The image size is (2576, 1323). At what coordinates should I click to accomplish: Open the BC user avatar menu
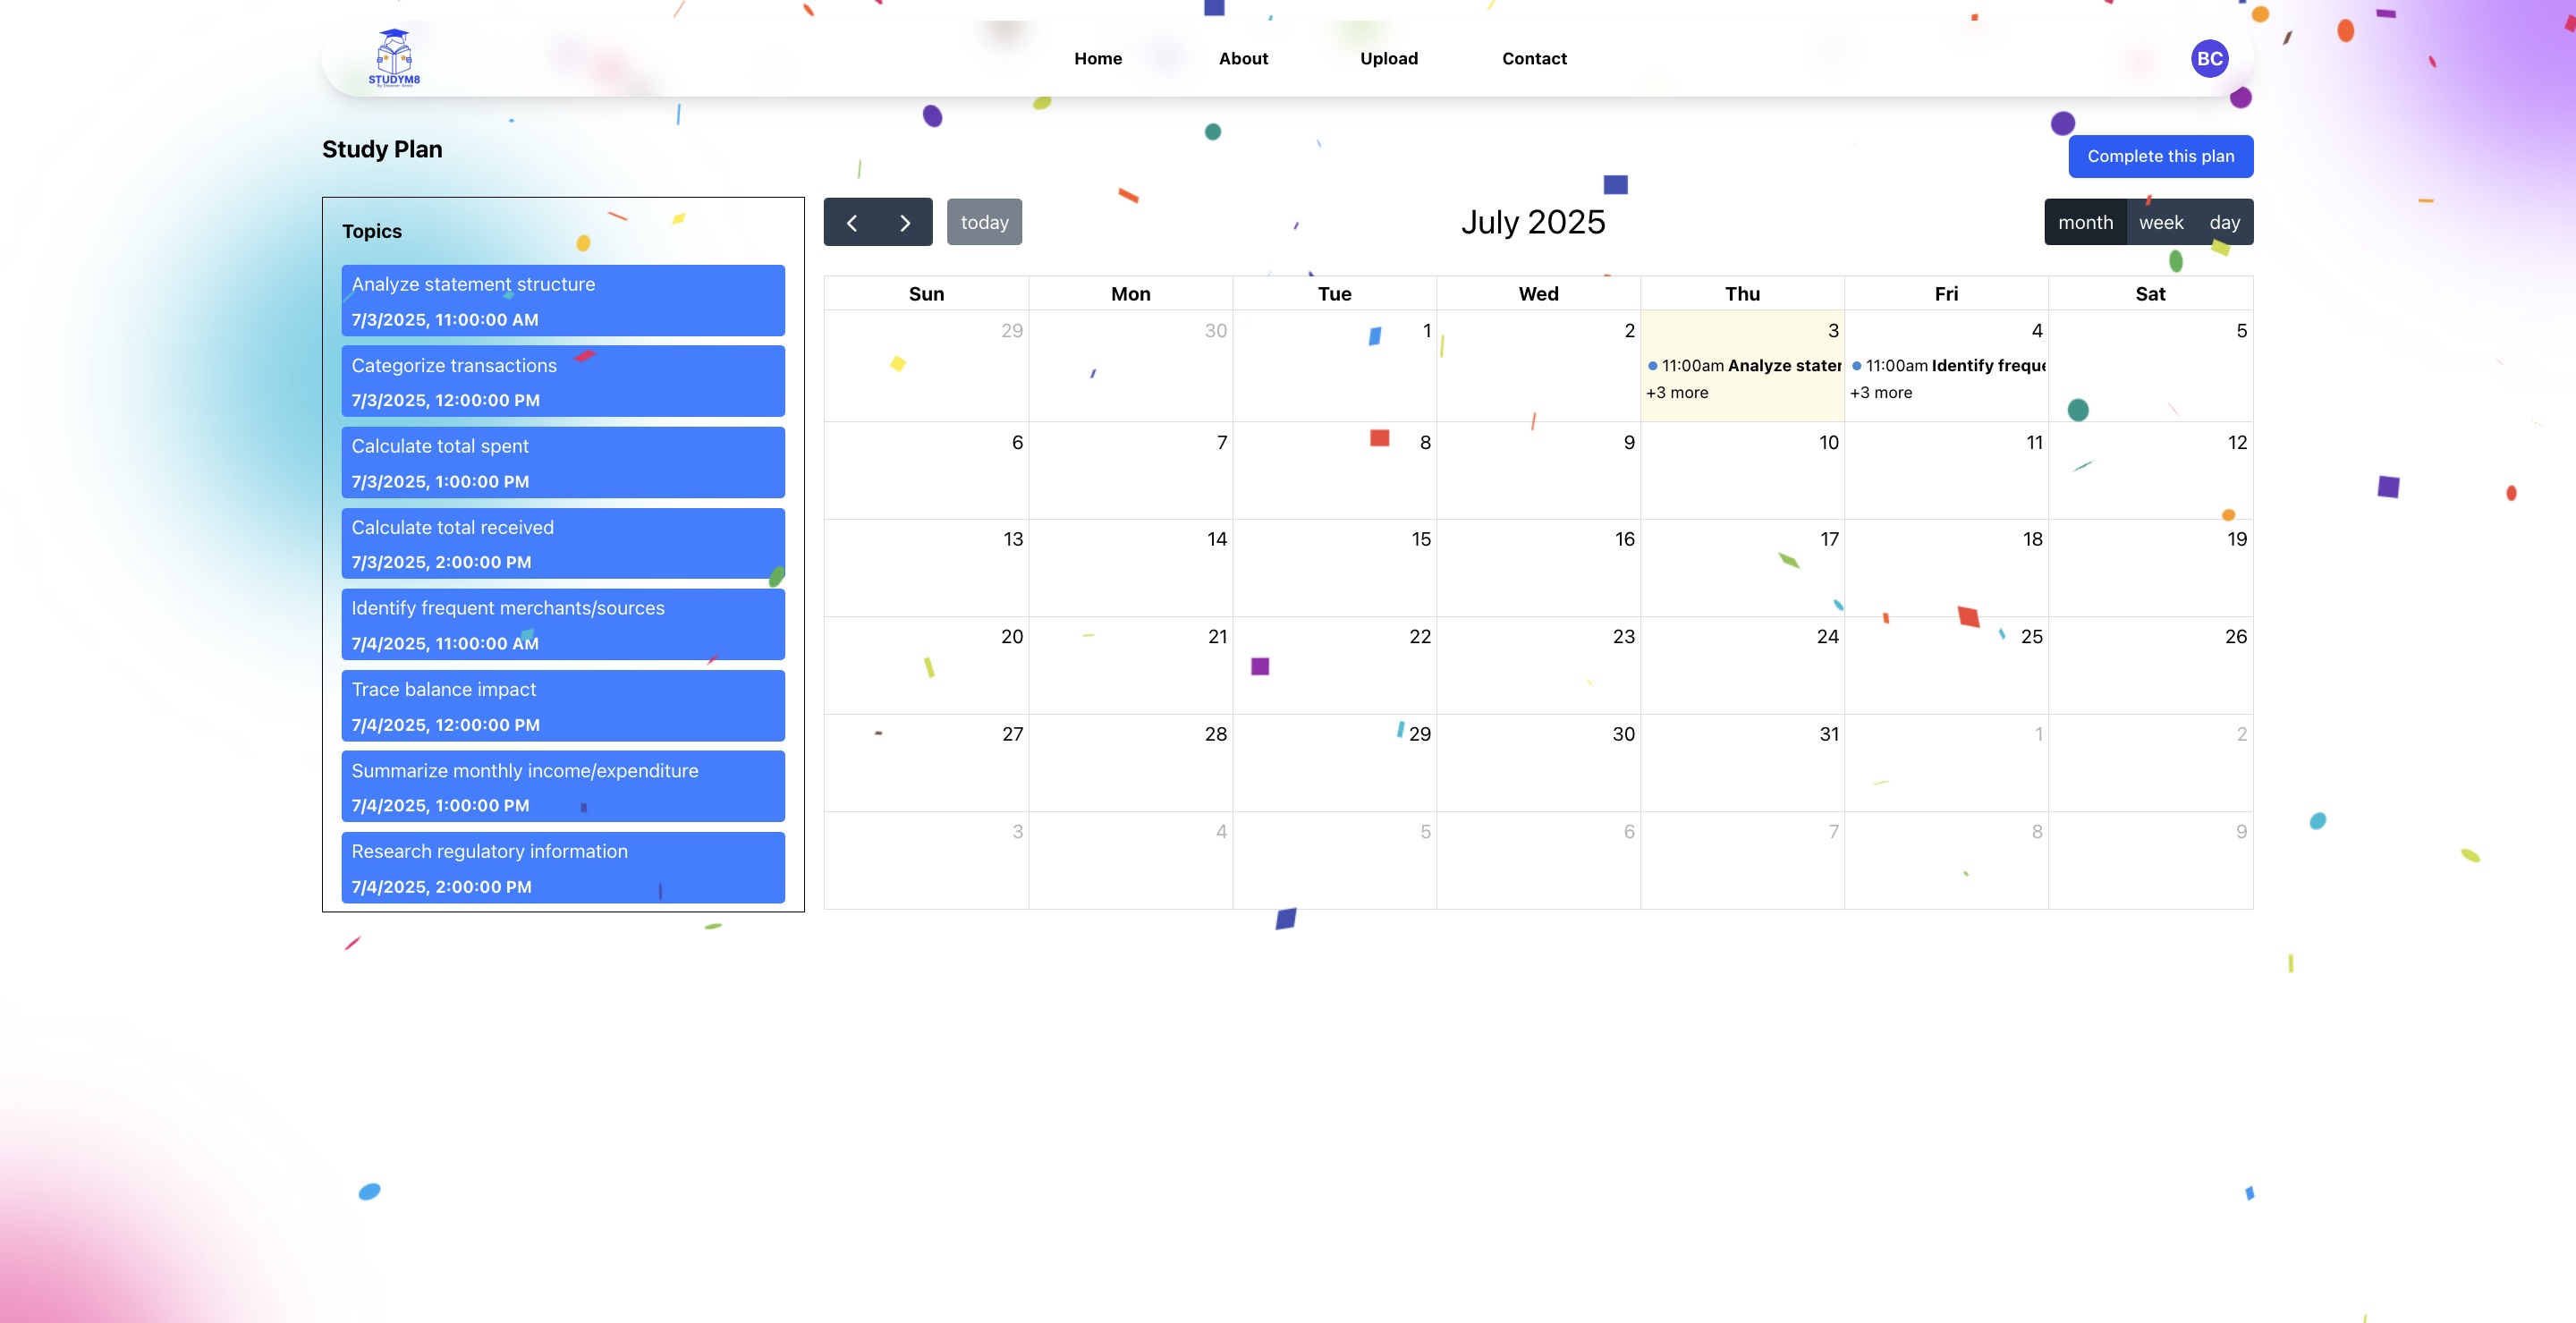tap(2209, 58)
